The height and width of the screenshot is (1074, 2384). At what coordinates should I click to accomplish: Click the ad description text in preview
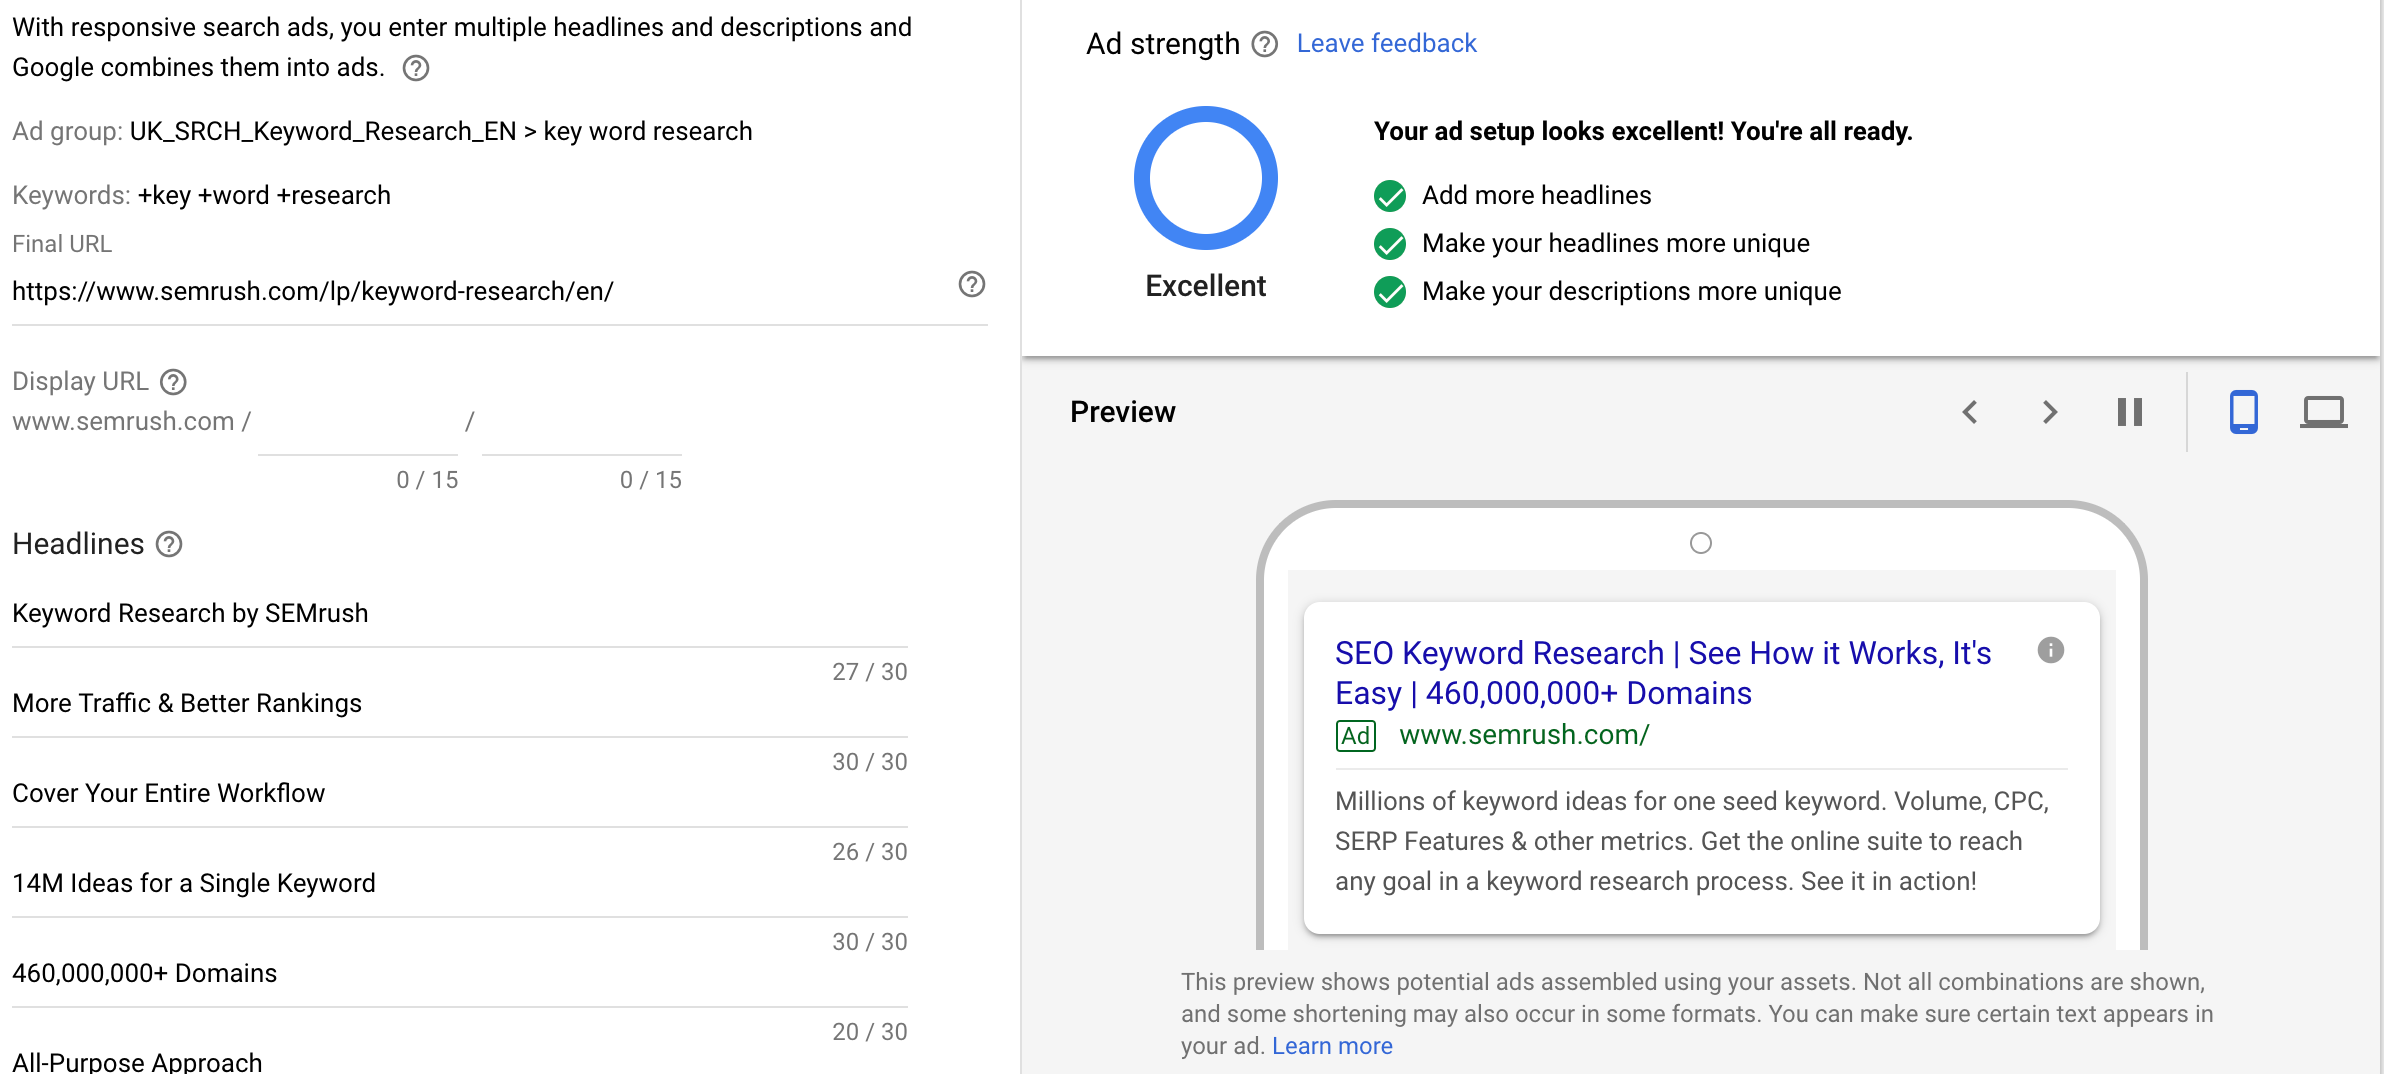coord(1692,841)
